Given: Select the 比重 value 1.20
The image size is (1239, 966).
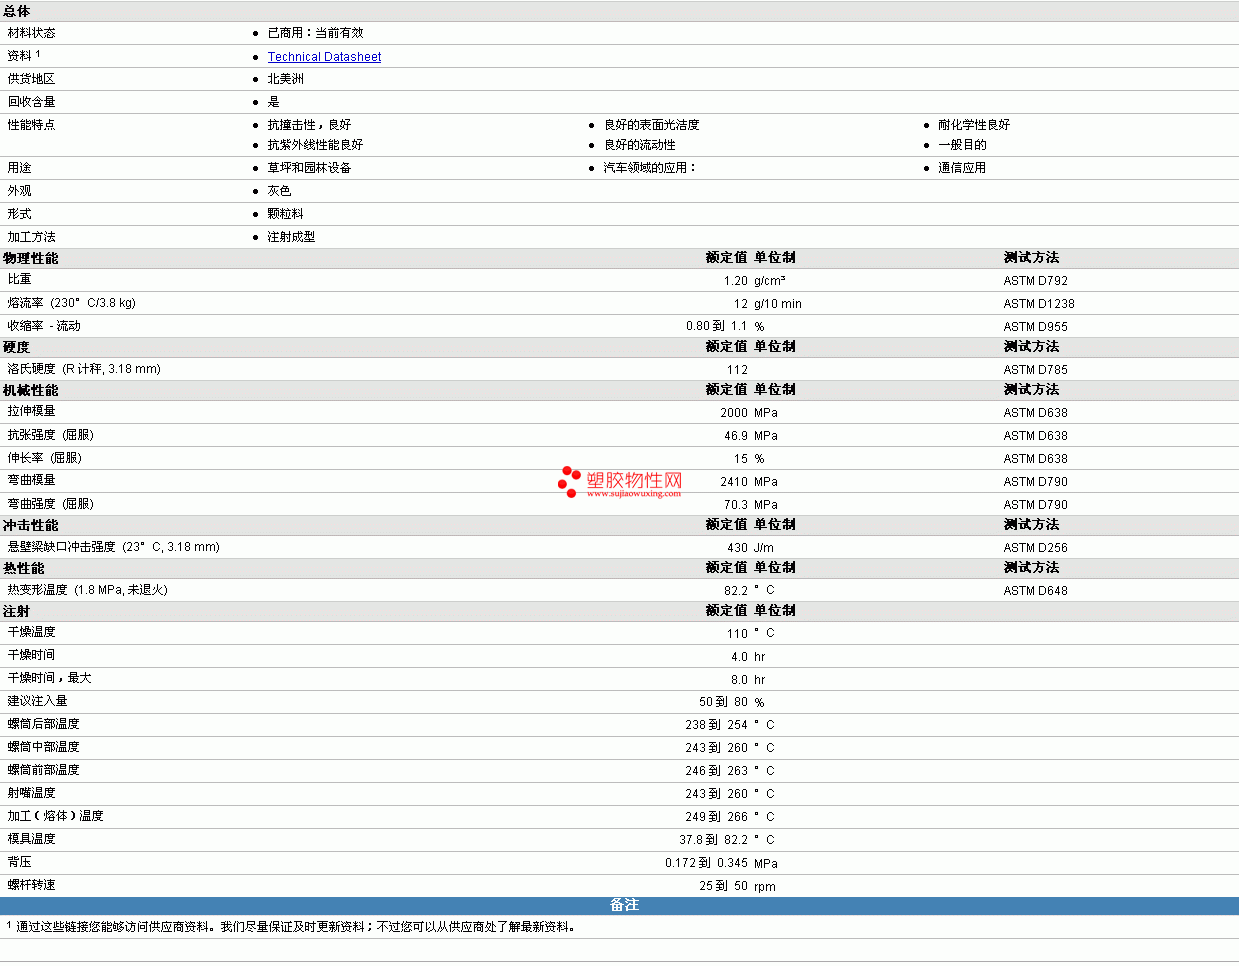Looking at the screenshot, I should (735, 281).
